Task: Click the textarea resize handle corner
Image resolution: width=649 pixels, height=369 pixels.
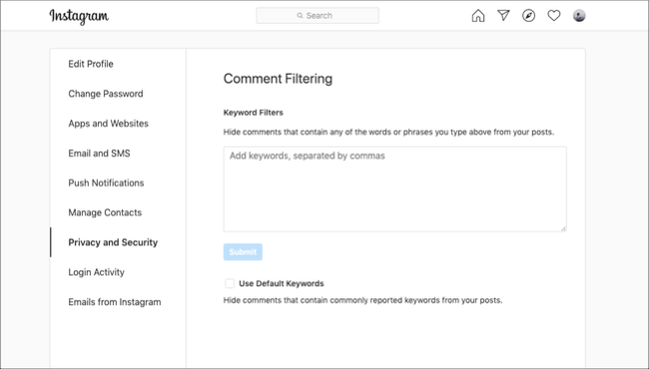Action: [563, 228]
